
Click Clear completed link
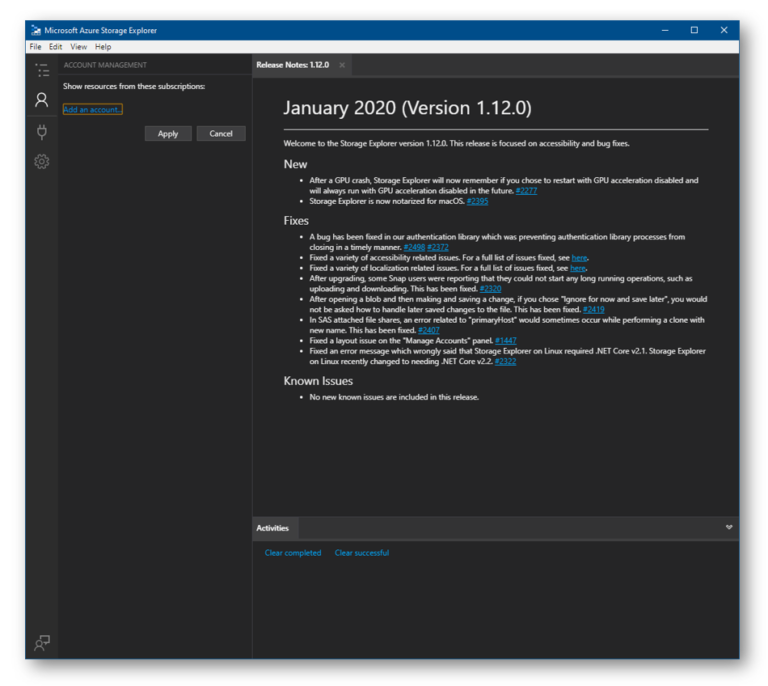[293, 553]
